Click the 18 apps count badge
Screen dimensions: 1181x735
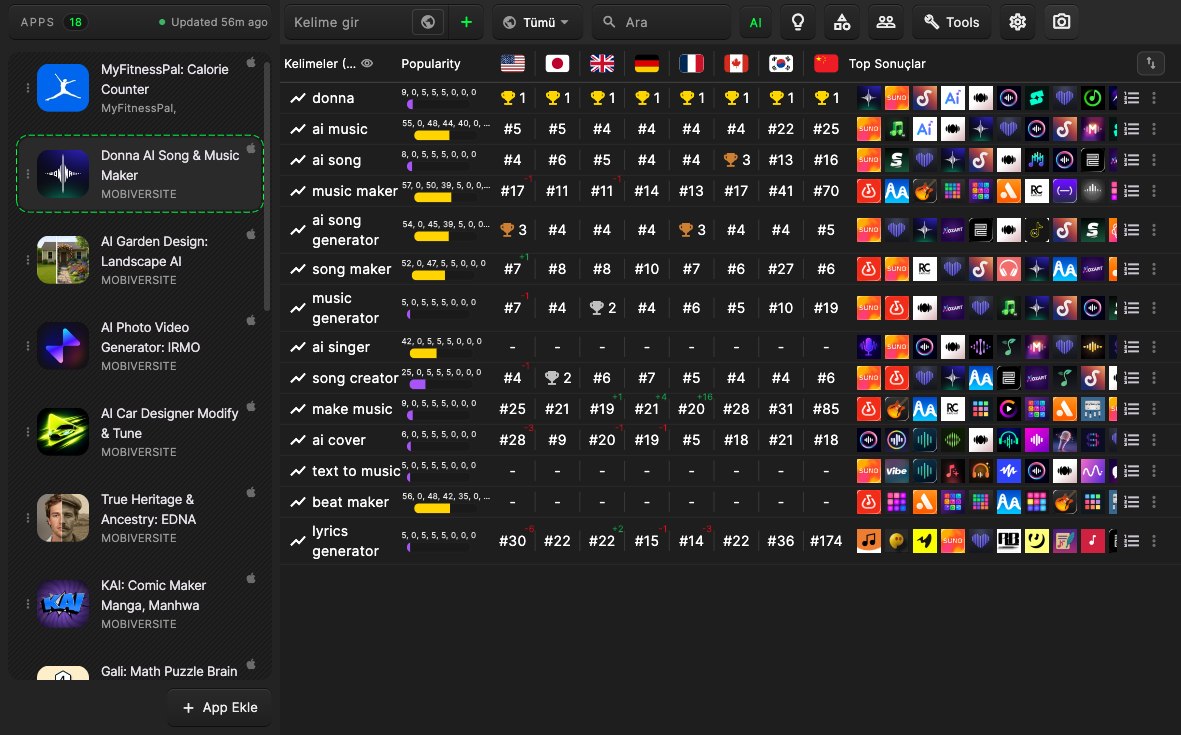[75, 22]
